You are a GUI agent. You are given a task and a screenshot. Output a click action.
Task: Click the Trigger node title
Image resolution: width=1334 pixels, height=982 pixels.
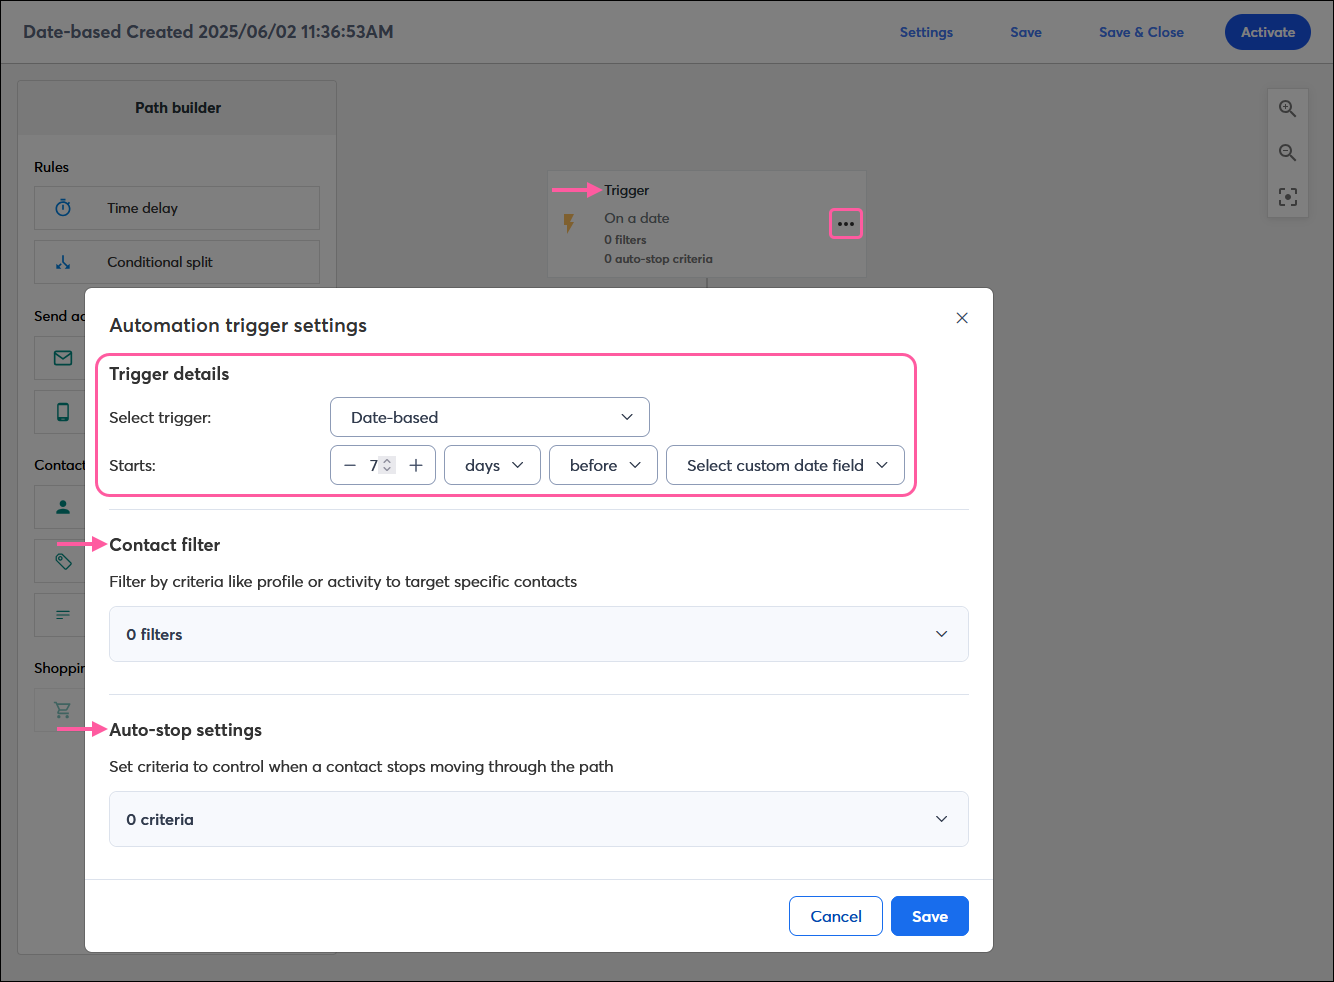pos(626,190)
